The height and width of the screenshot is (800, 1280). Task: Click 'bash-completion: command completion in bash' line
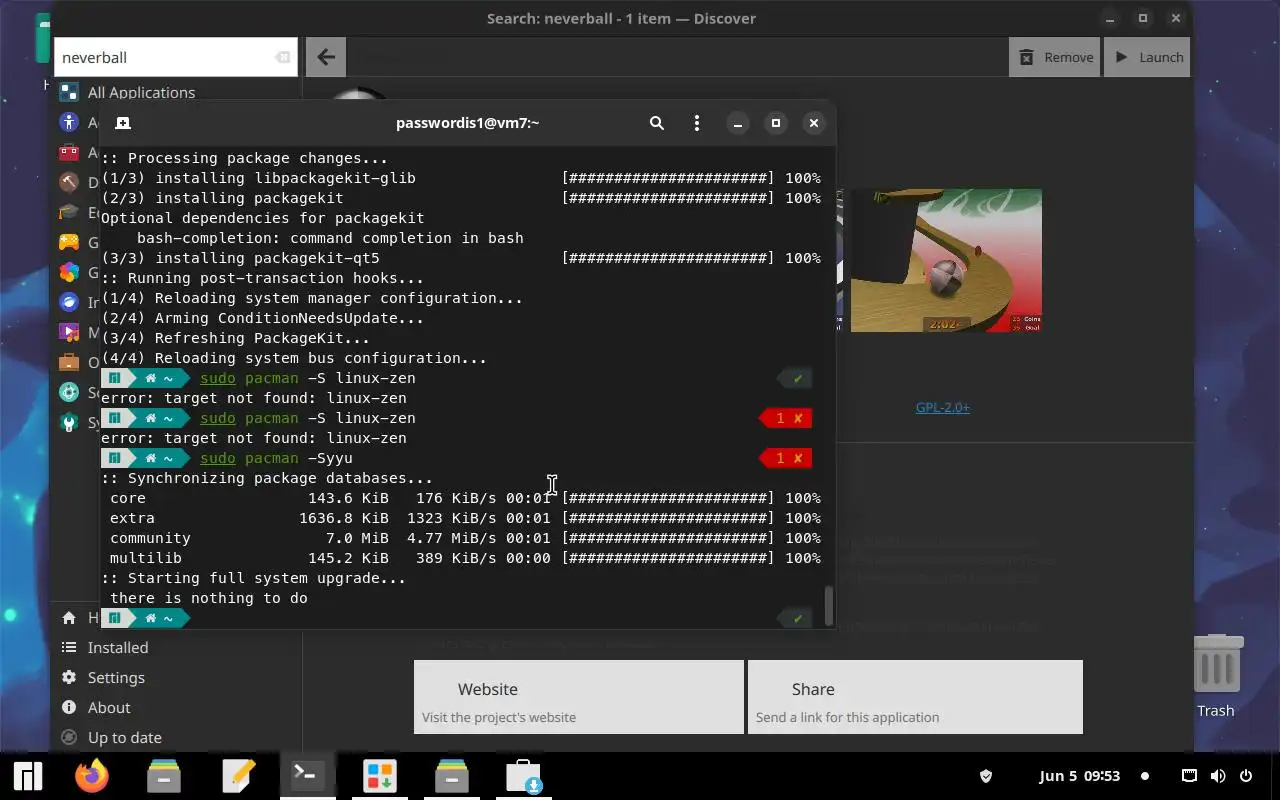tap(330, 238)
